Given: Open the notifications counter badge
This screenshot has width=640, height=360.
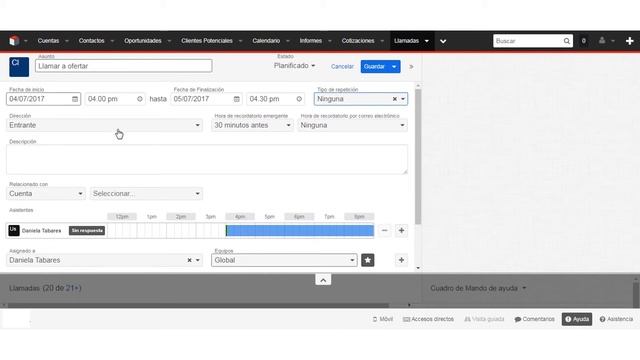Looking at the screenshot, I should pos(584,41).
